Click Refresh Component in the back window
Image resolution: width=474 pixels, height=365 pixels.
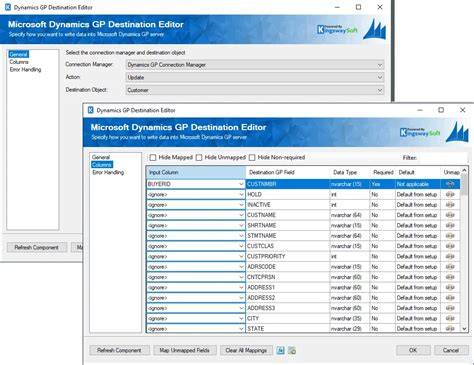[37, 247]
